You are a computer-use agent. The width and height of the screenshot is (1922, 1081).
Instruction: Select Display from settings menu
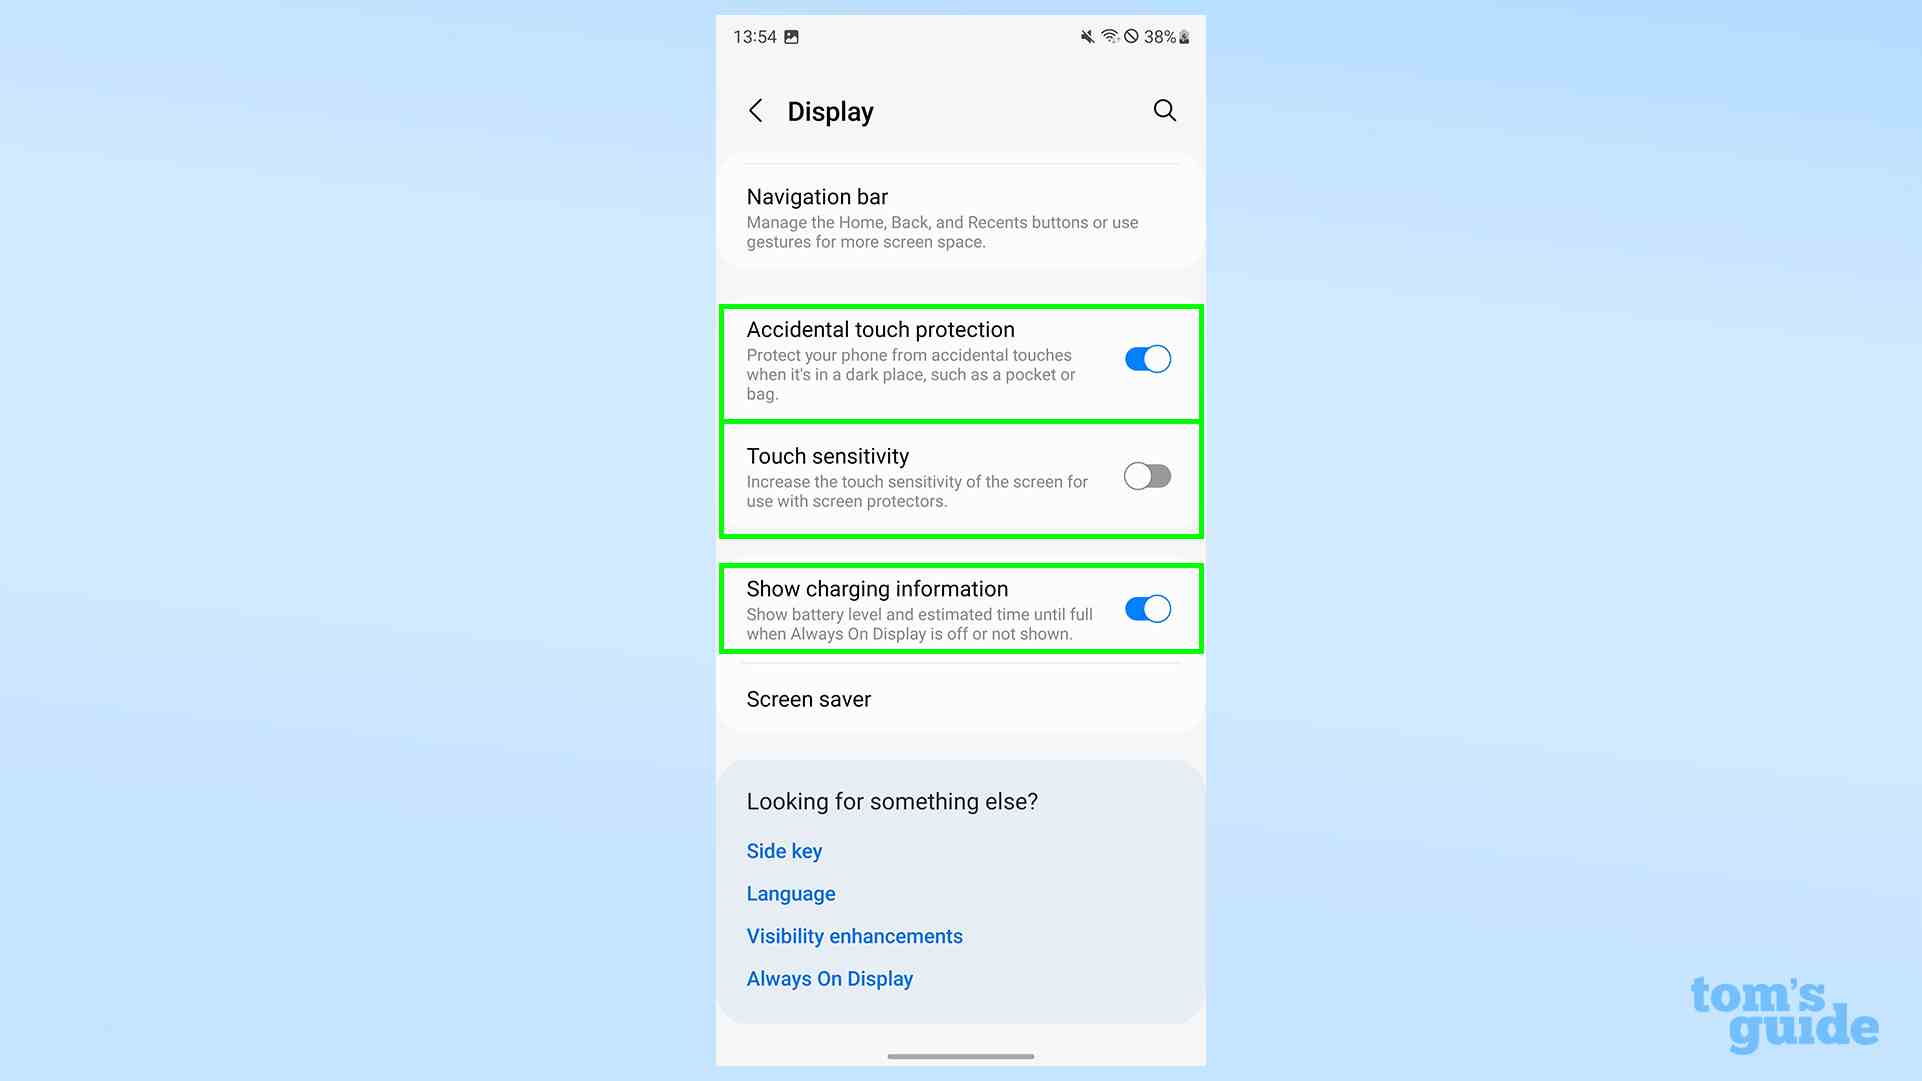[x=830, y=110]
